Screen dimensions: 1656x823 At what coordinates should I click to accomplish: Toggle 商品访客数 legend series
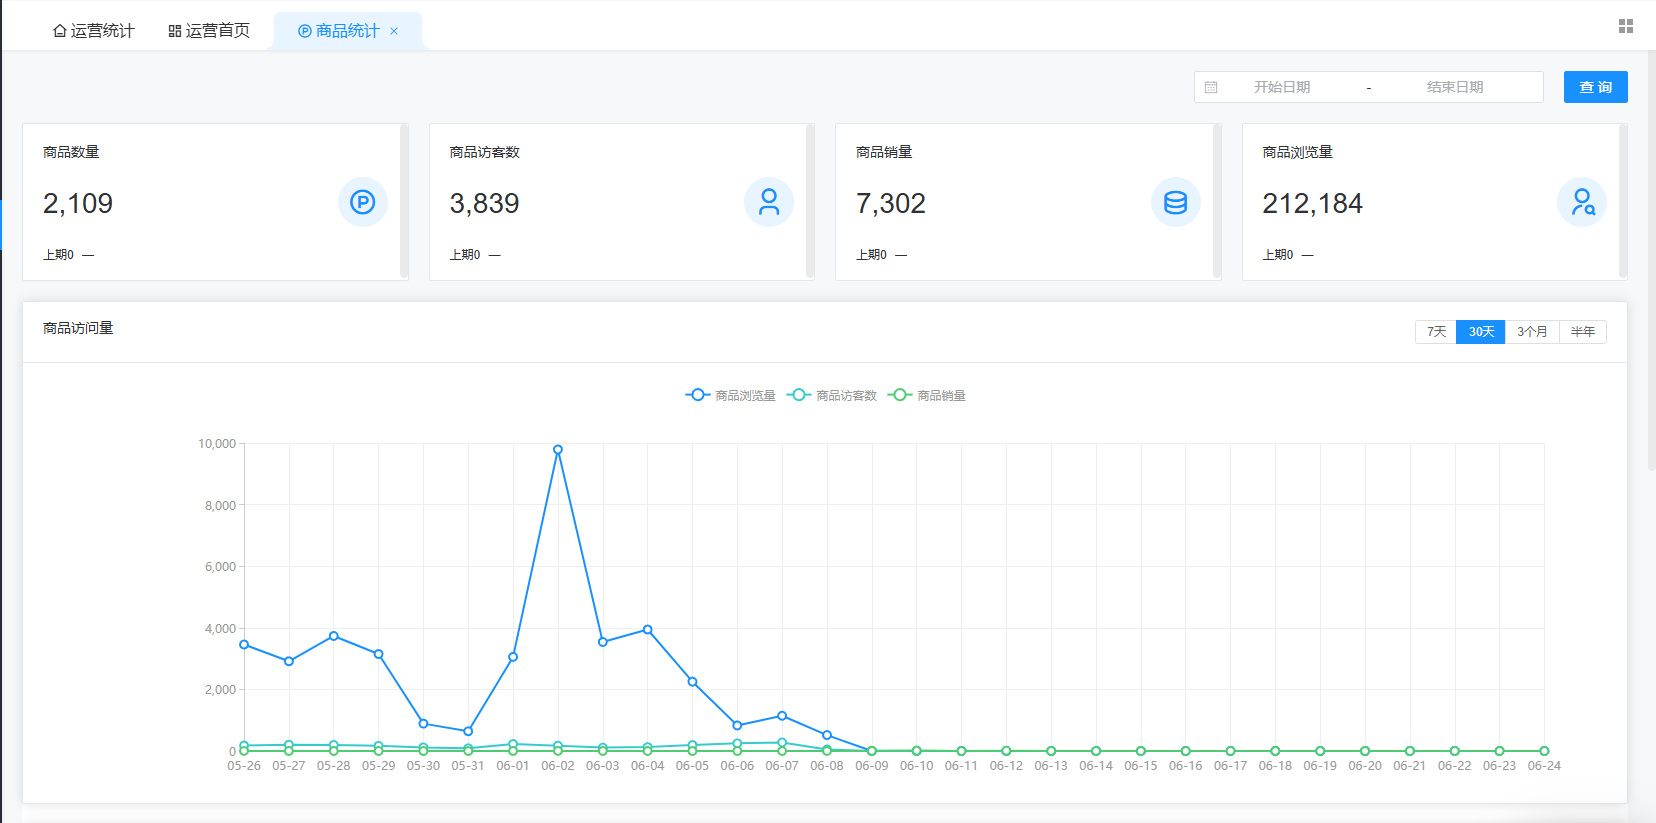coord(832,395)
